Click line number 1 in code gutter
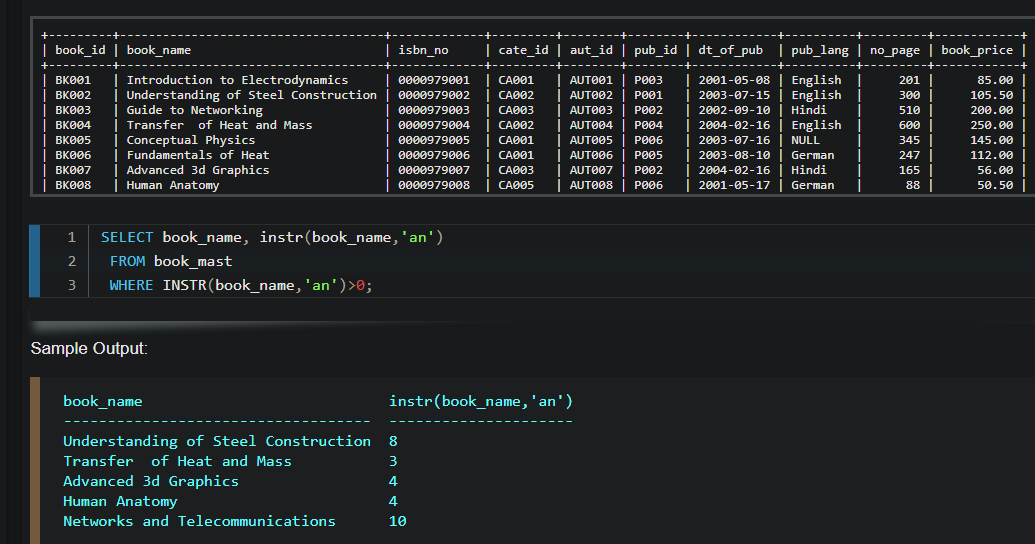 71,237
